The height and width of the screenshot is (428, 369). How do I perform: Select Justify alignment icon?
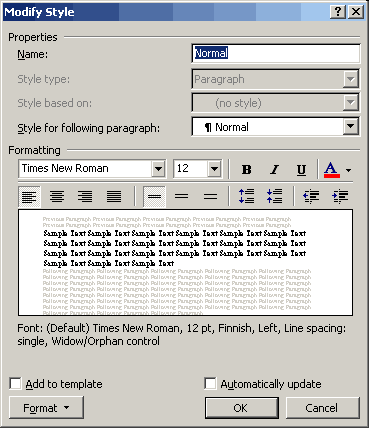point(114,196)
